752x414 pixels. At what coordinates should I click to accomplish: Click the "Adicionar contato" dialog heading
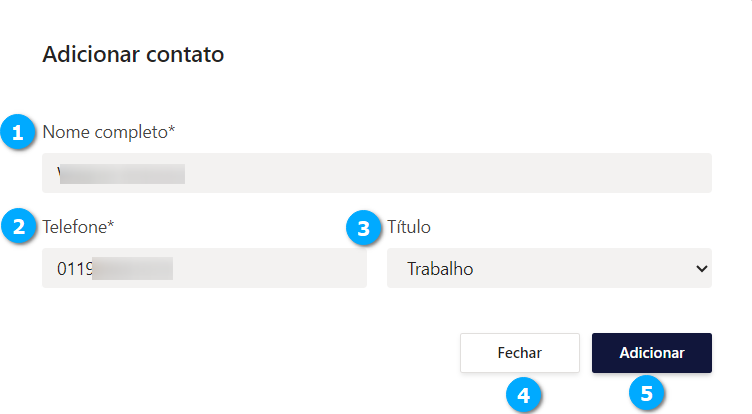click(133, 55)
